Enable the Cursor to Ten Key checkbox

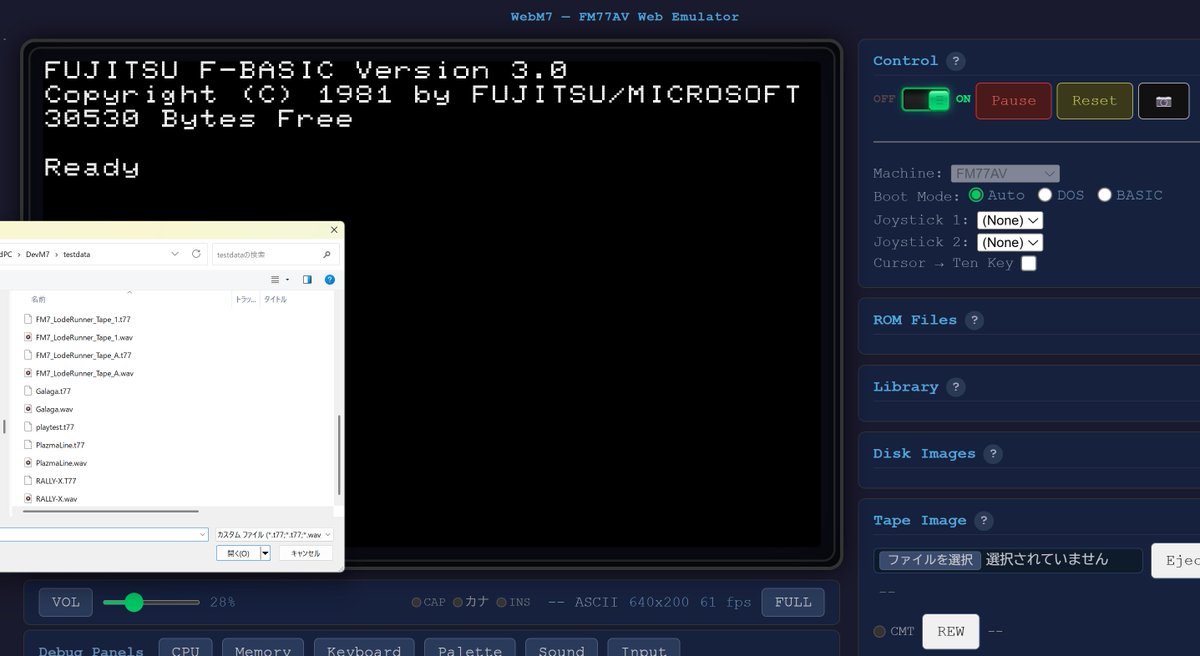tap(1028, 264)
